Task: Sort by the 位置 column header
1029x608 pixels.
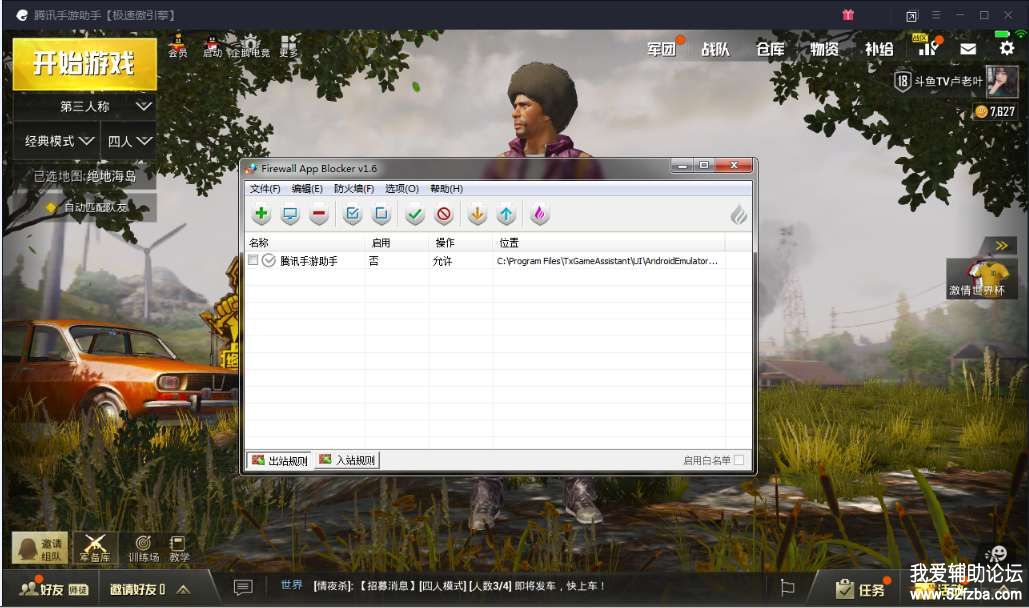Action: pyautogui.click(x=609, y=243)
